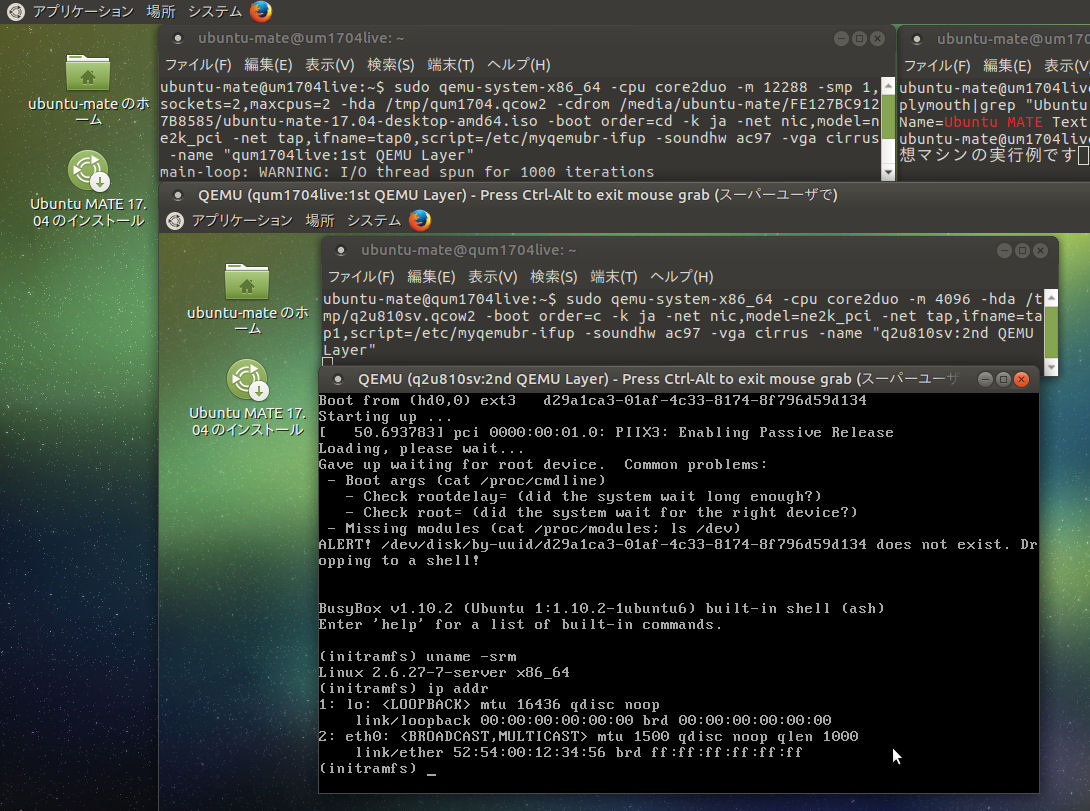Viewport: 1090px width, 811px height.
Task: Maximize the q2u810sv 2nd QEMU Layer window
Action: pyautogui.click(x=1003, y=379)
